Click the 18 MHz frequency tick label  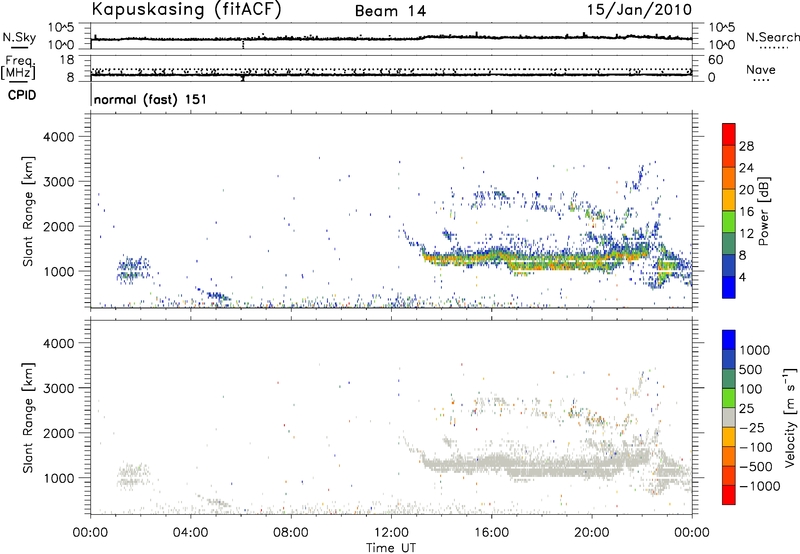pos(67,60)
